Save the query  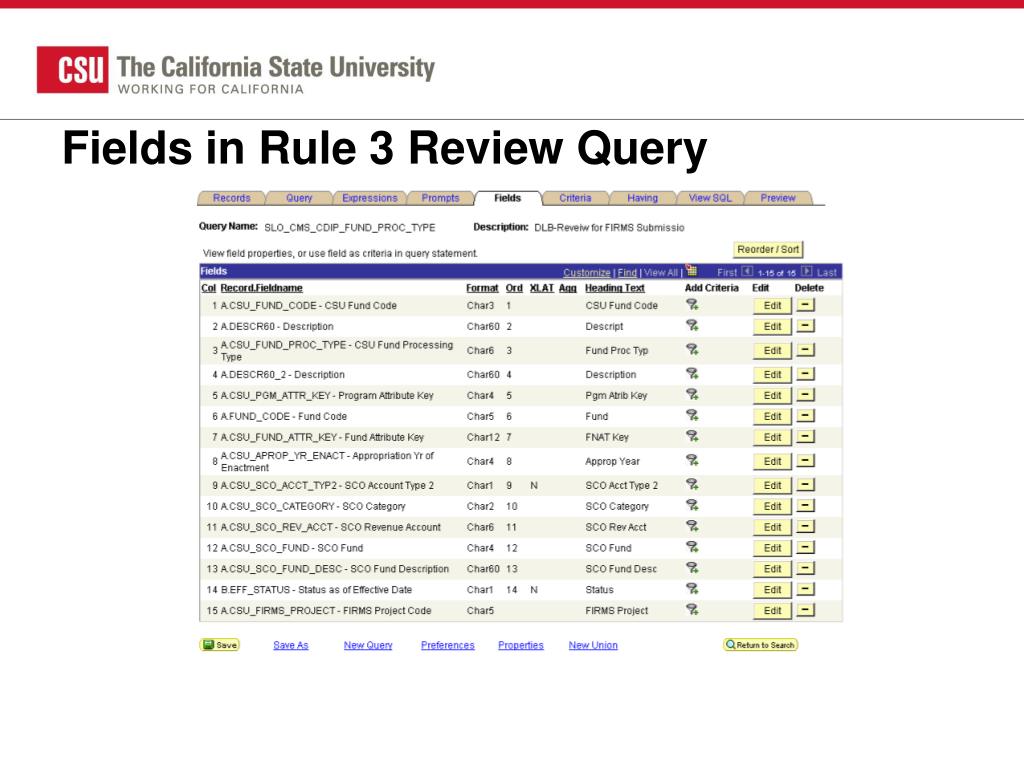(x=219, y=645)
